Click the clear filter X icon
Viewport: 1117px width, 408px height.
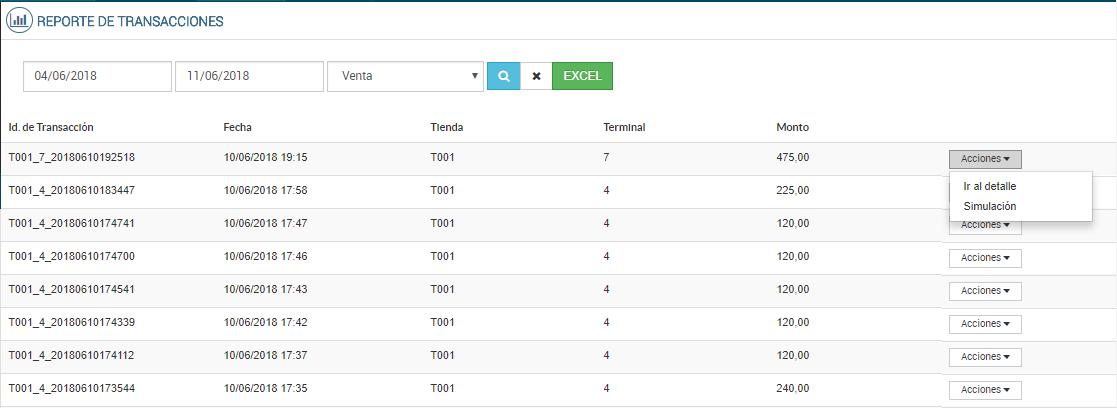[x=536, y=76]
